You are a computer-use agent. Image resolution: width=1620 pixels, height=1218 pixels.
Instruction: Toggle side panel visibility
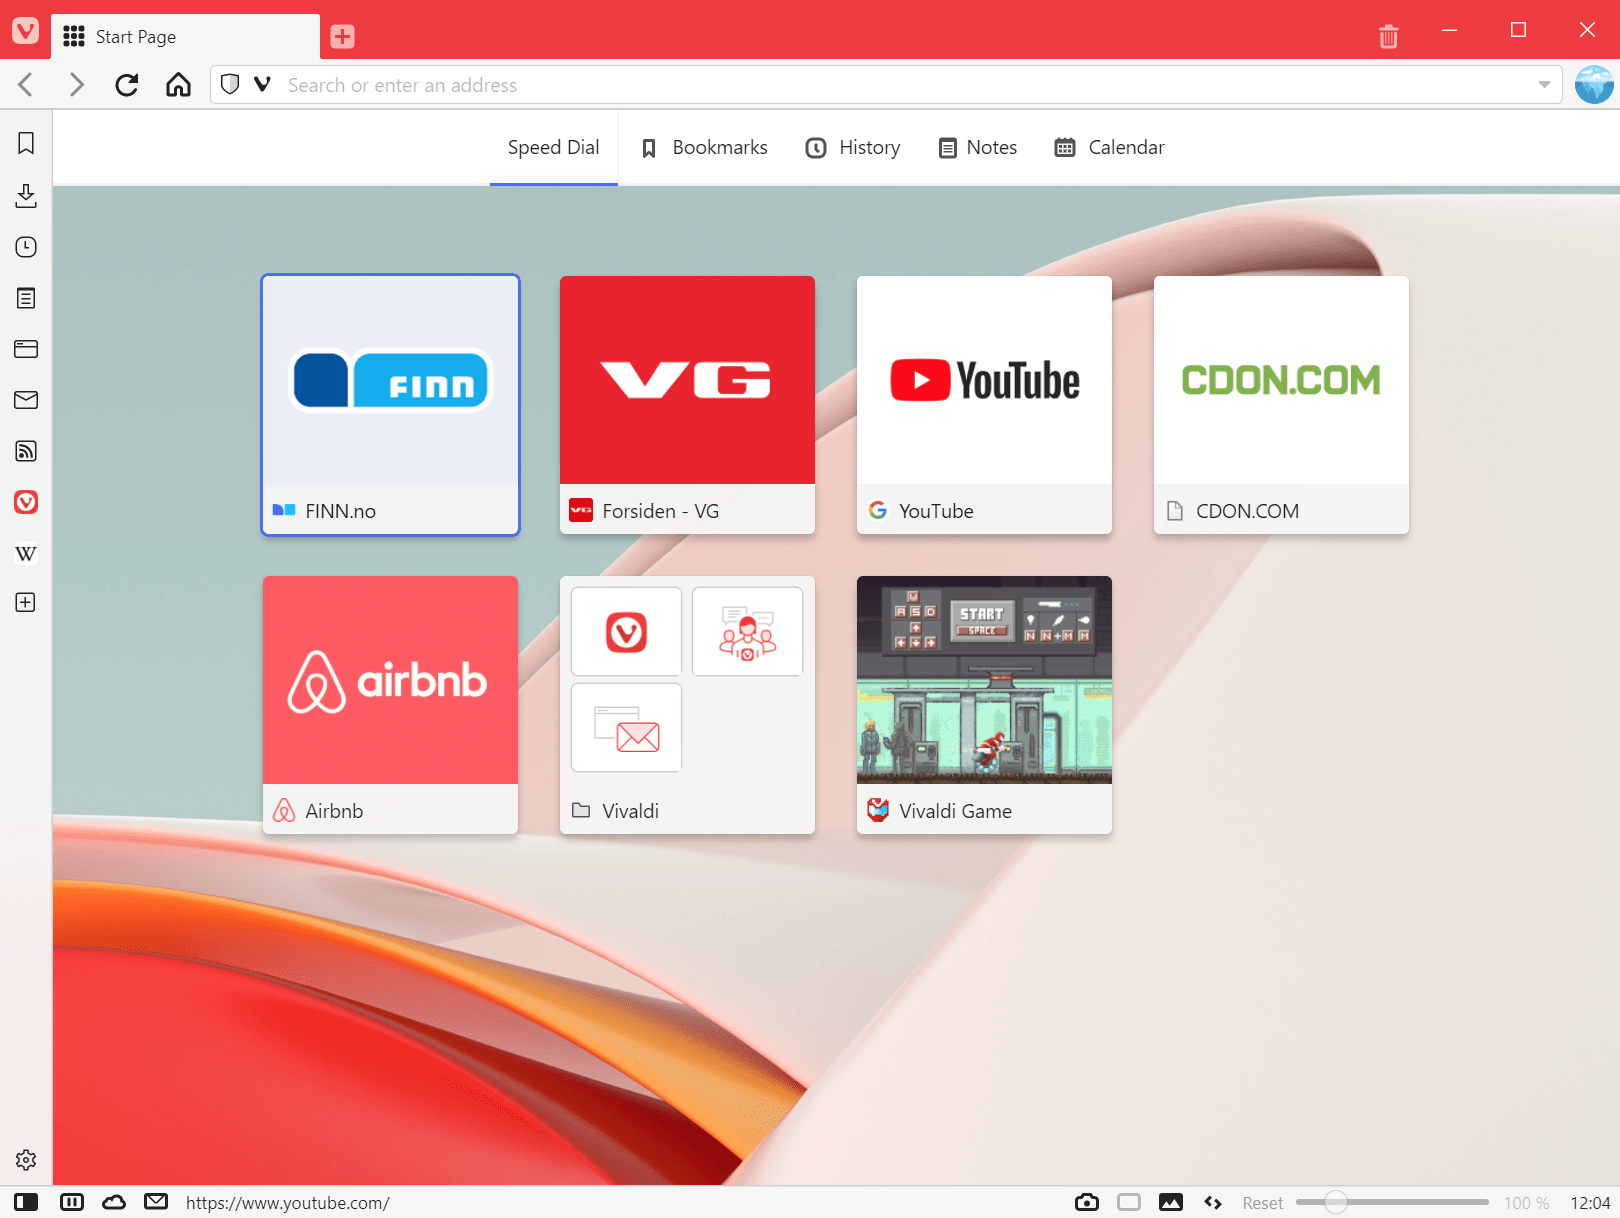point(26,1202)
